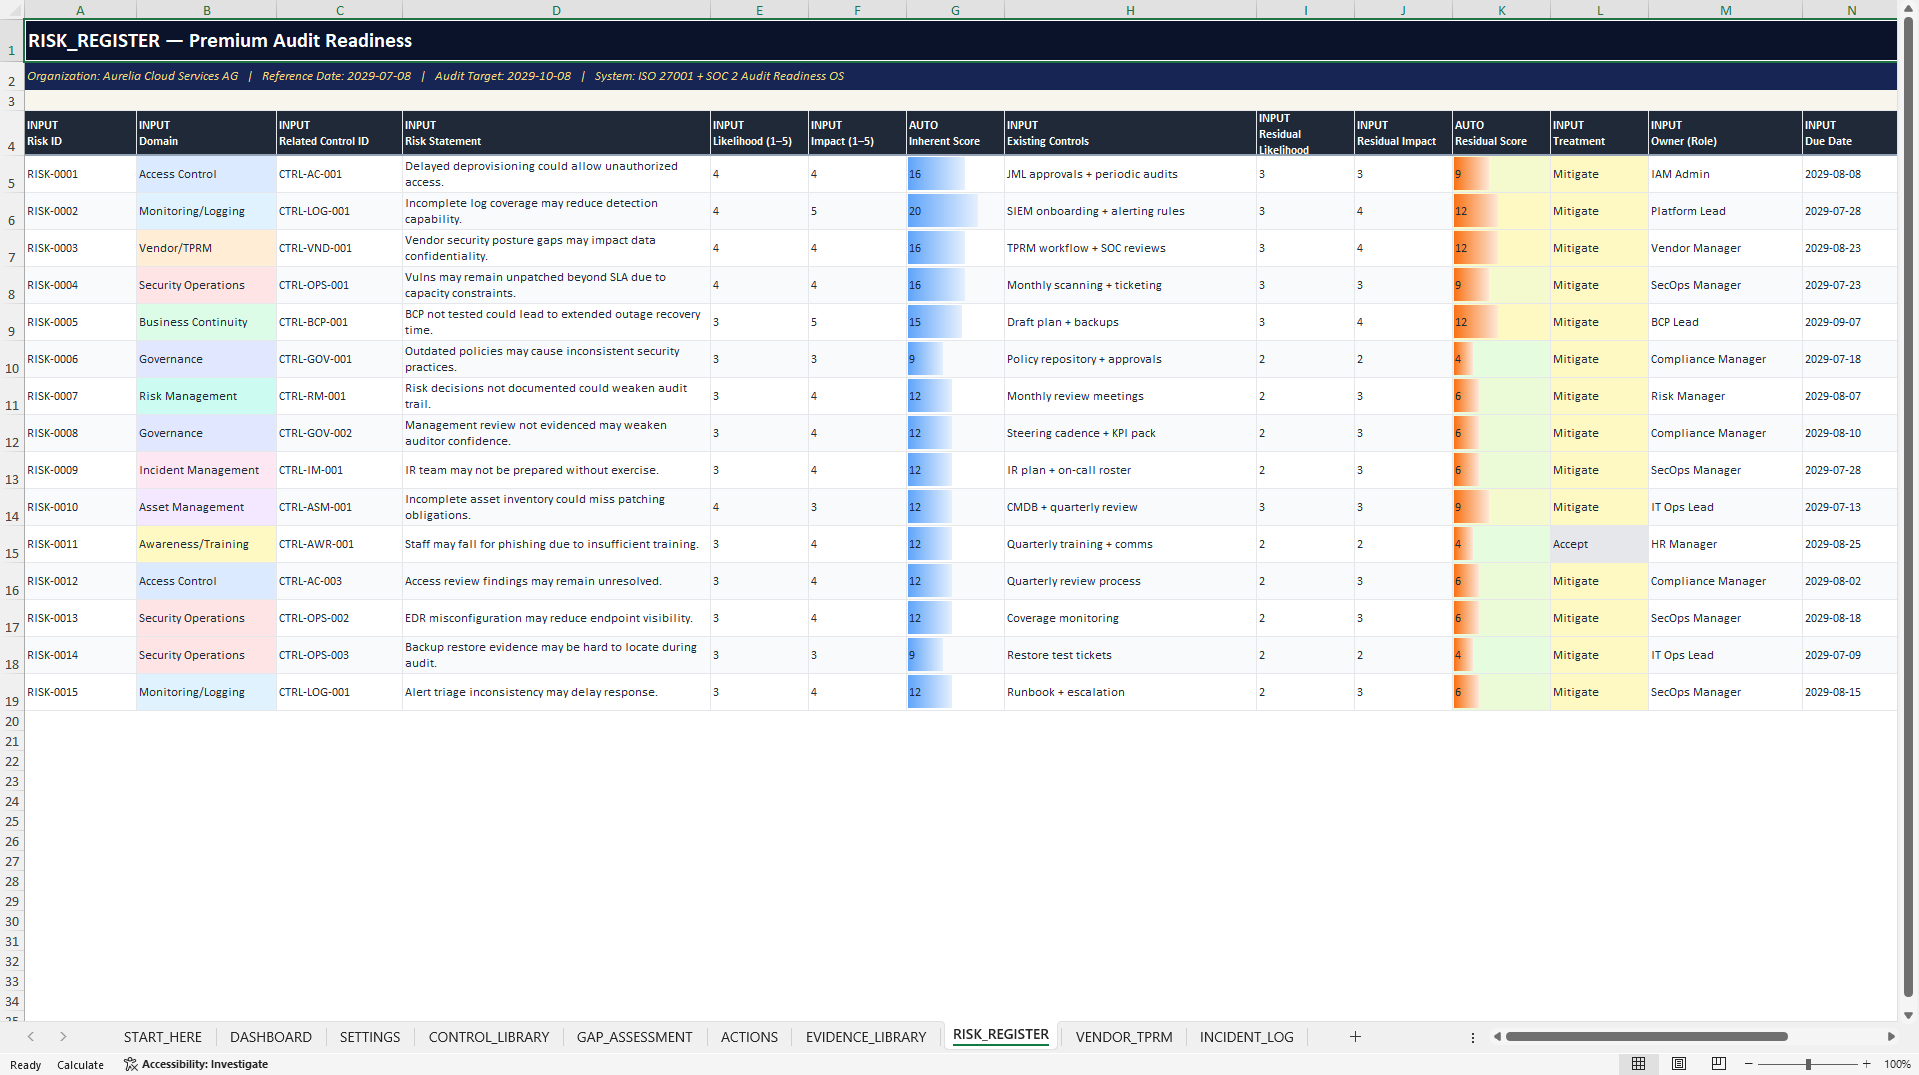This screenshot has width=1919, height=1075.
Task: Select row 5 header
Action: tap(12, 174)
